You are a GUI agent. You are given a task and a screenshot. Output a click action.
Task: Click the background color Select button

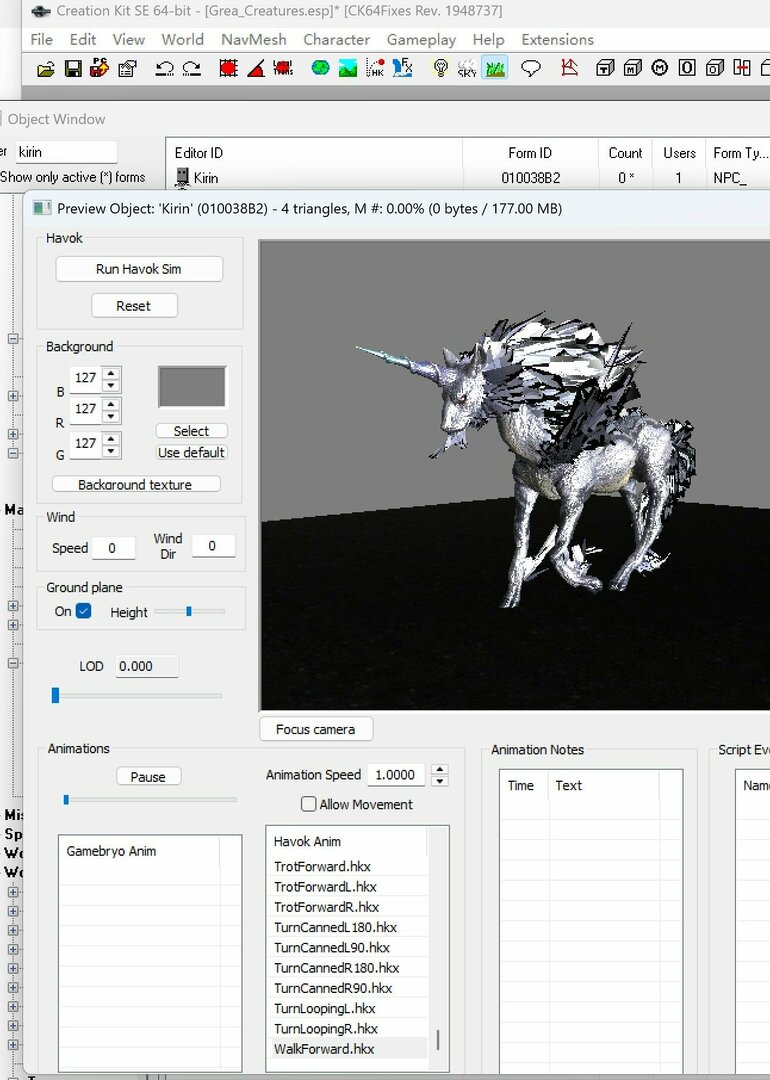pos(191,430)
